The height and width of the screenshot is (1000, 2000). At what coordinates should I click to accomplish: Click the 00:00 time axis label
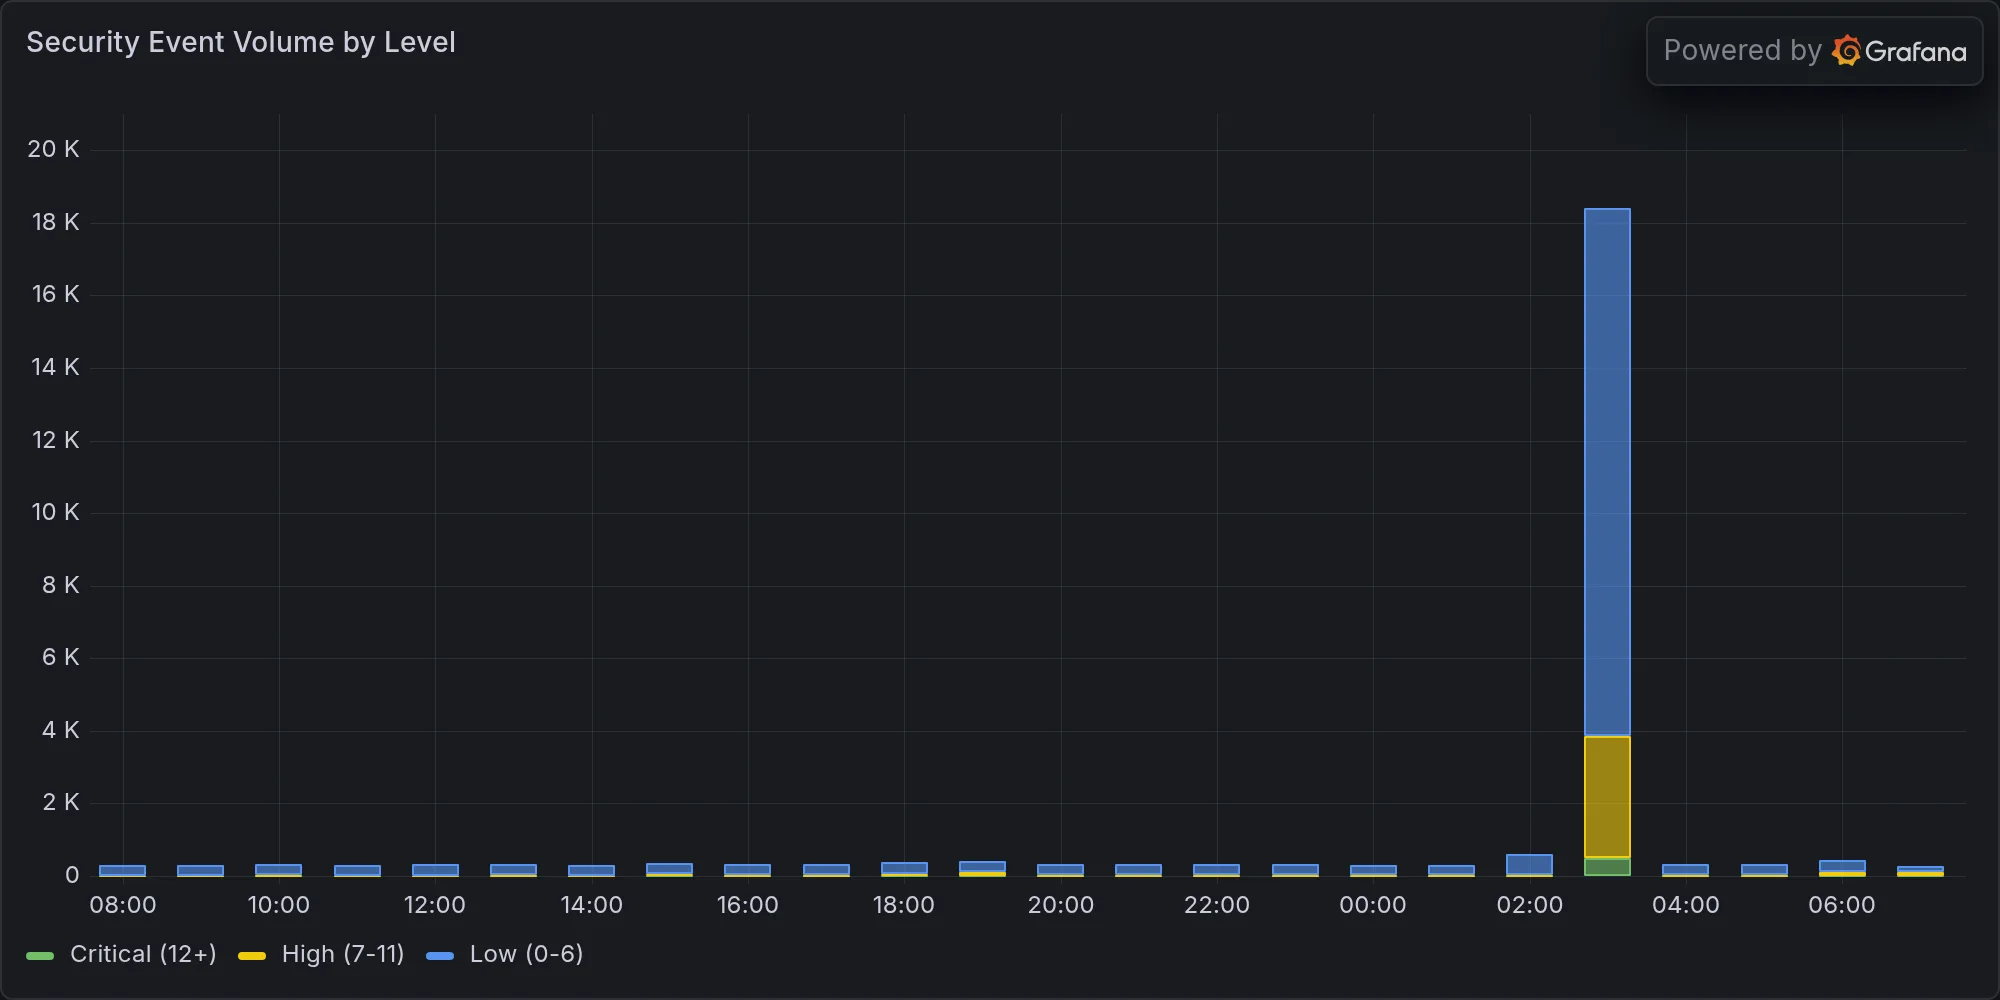[x=1373, y=905]
